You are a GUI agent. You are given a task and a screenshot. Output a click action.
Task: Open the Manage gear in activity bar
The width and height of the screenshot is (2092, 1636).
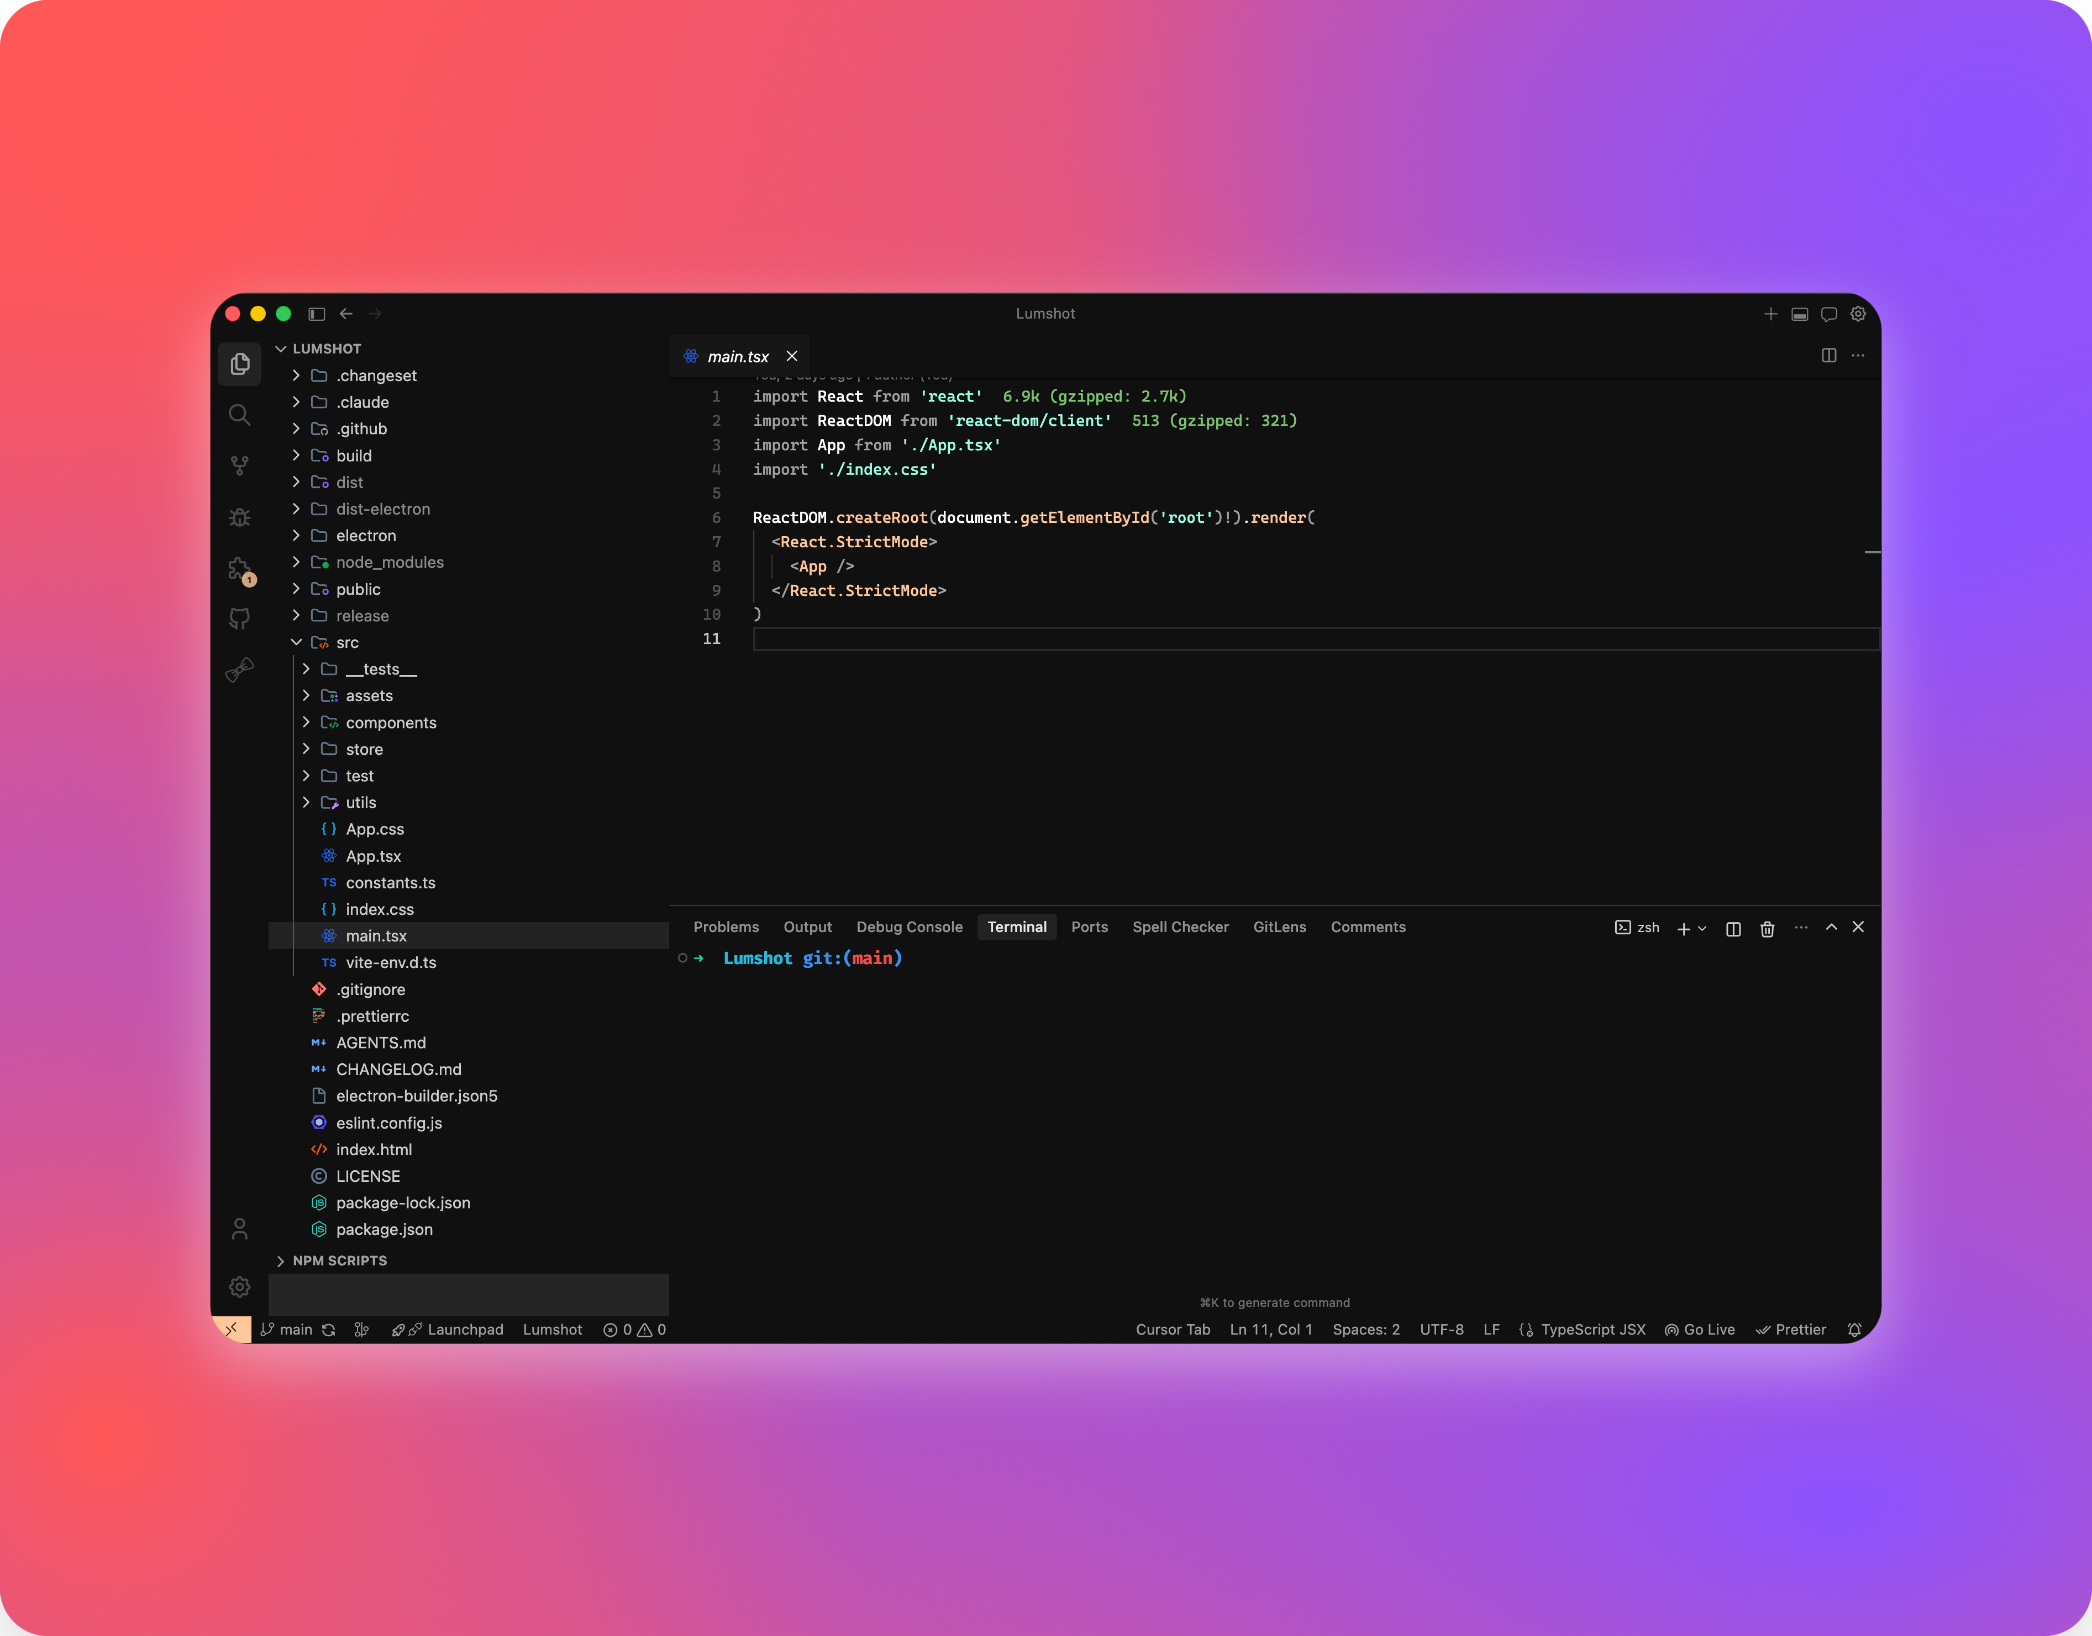[x=239, y=1287]
